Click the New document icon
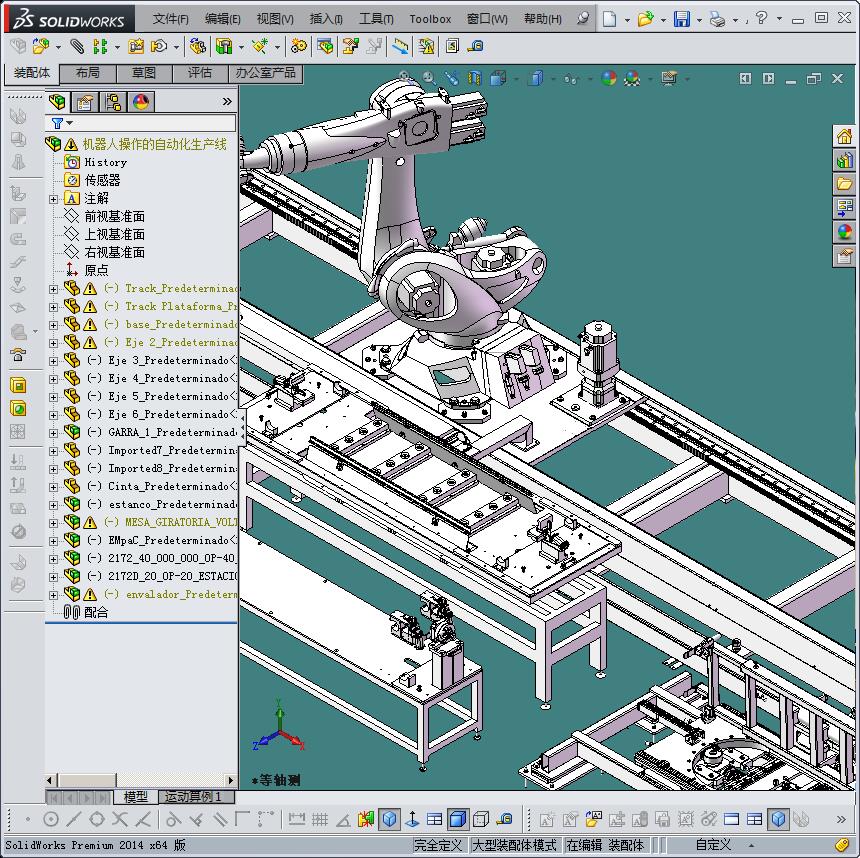Screen dimensions: 860x858 [609, 19]
